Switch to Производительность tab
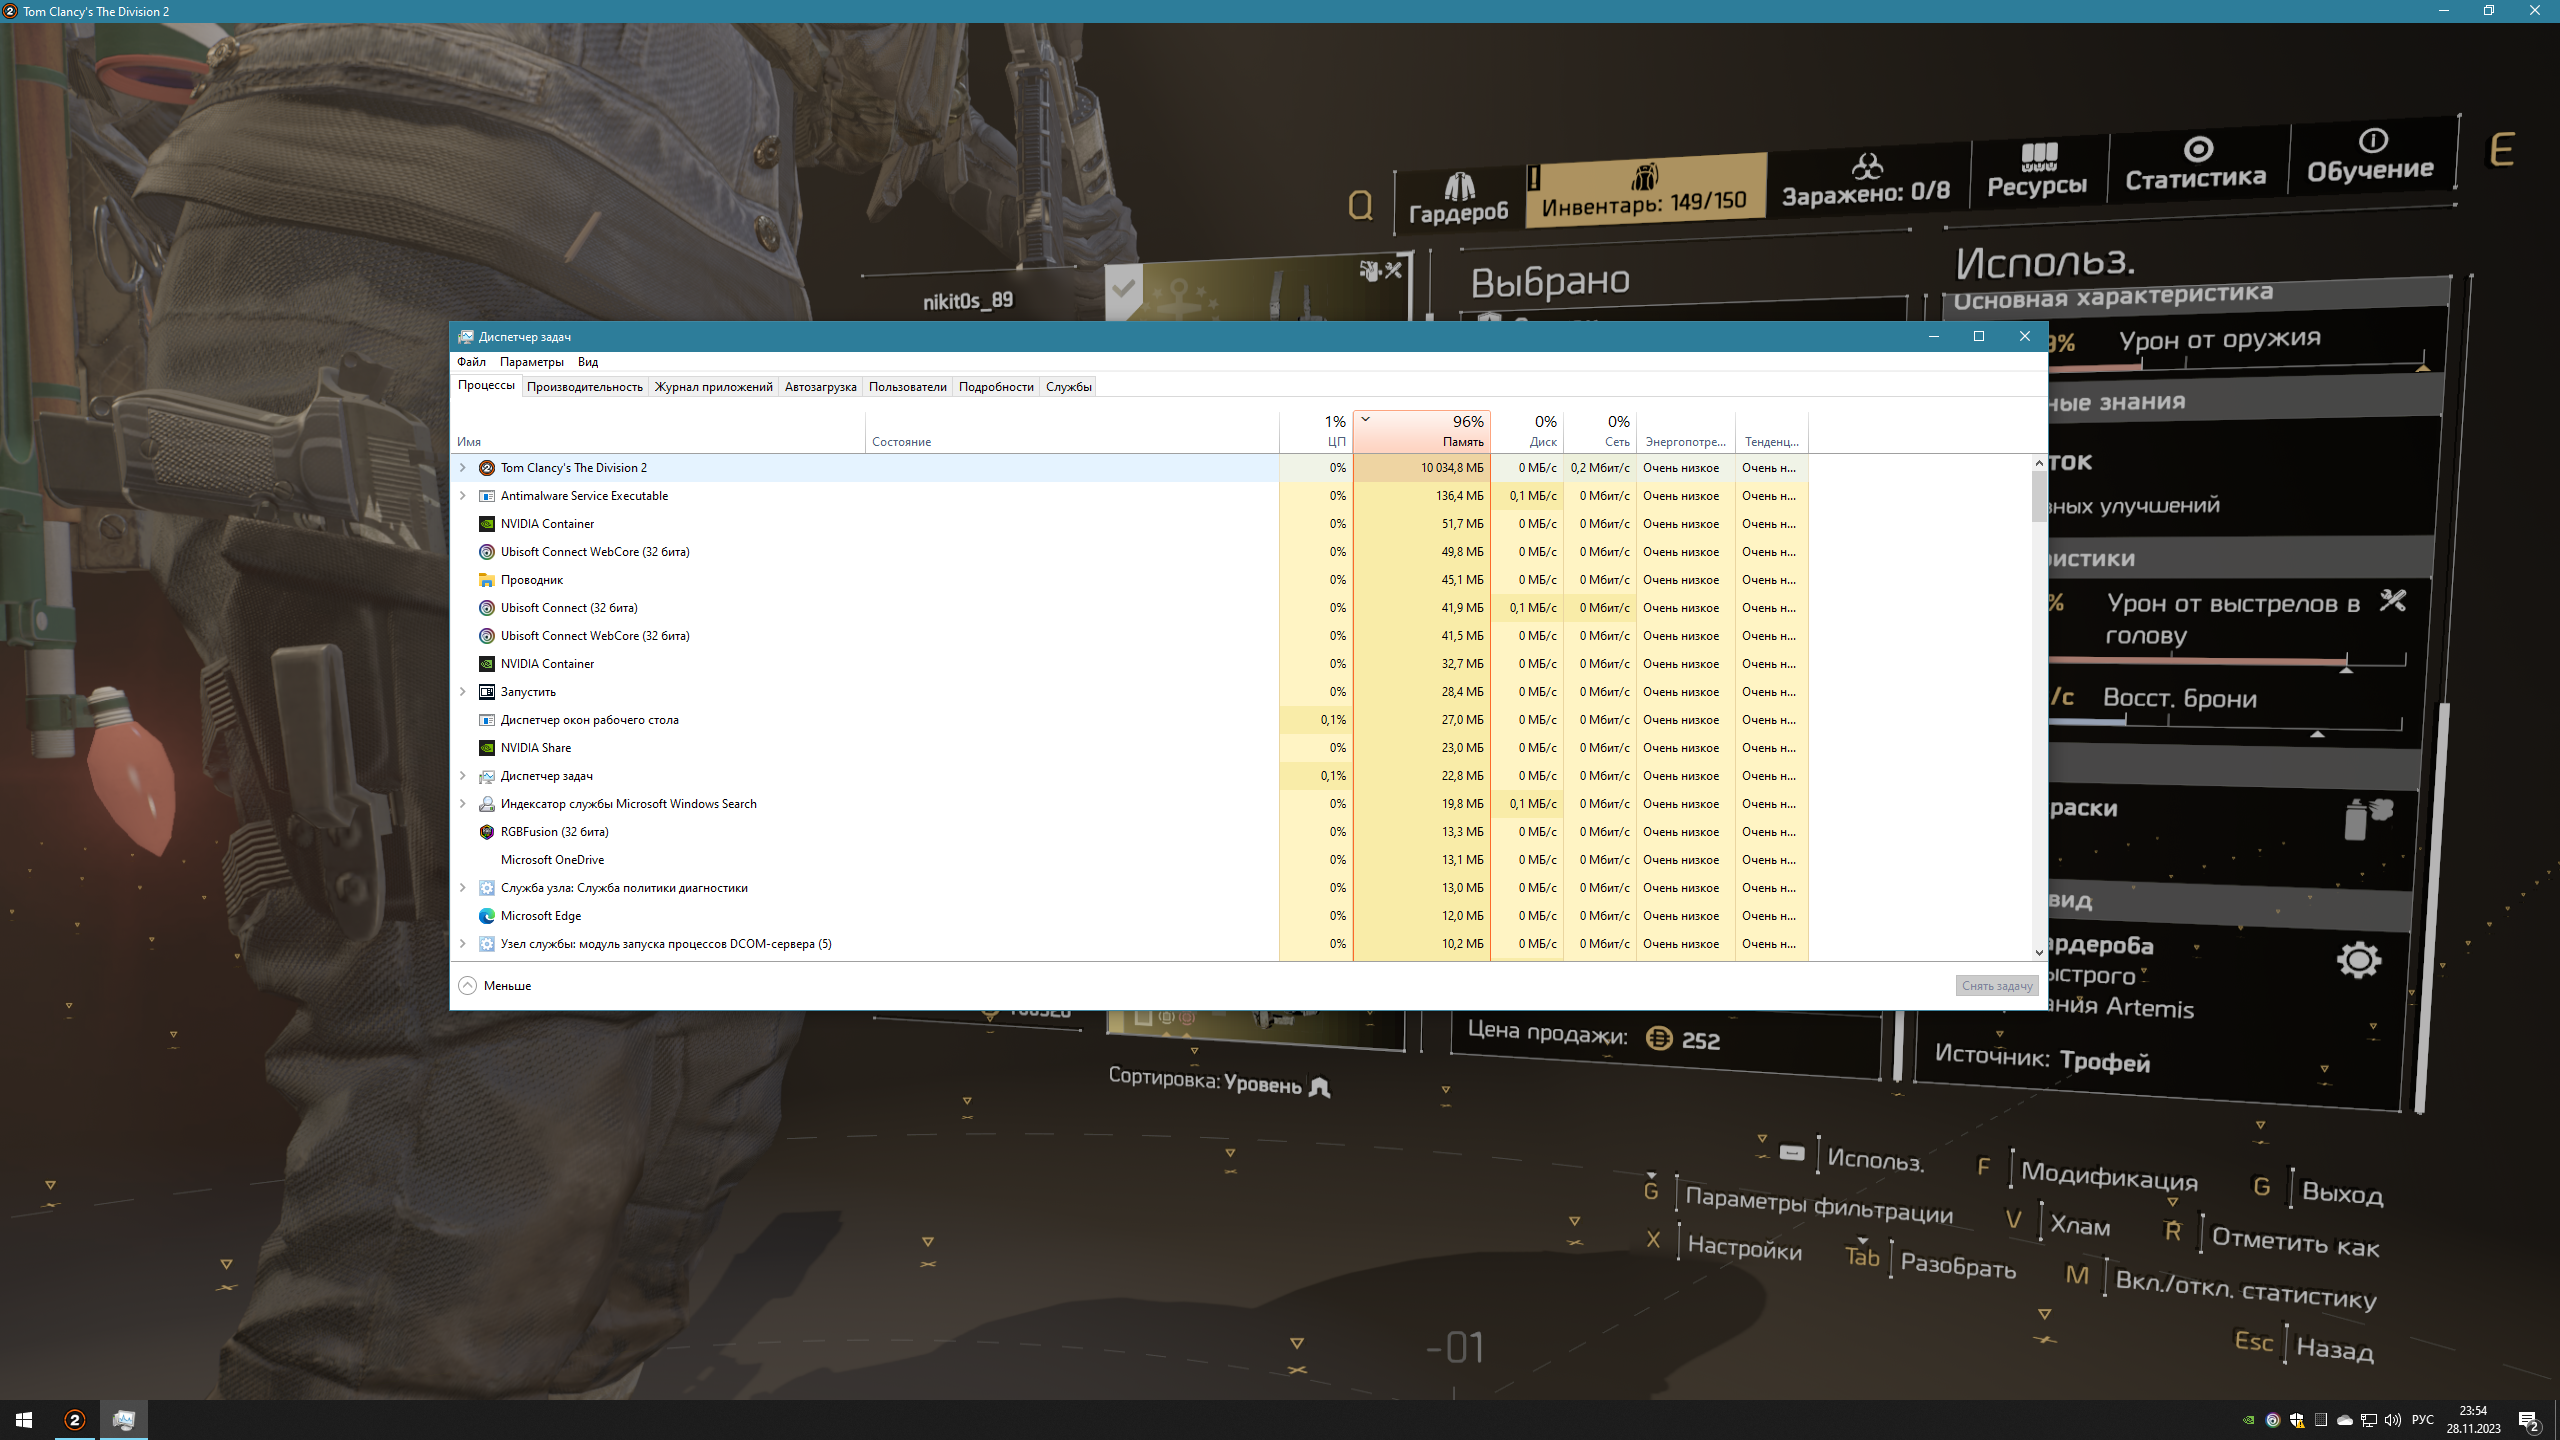The height and width of the screenshot is (1440, 2560). coord(584,387)
